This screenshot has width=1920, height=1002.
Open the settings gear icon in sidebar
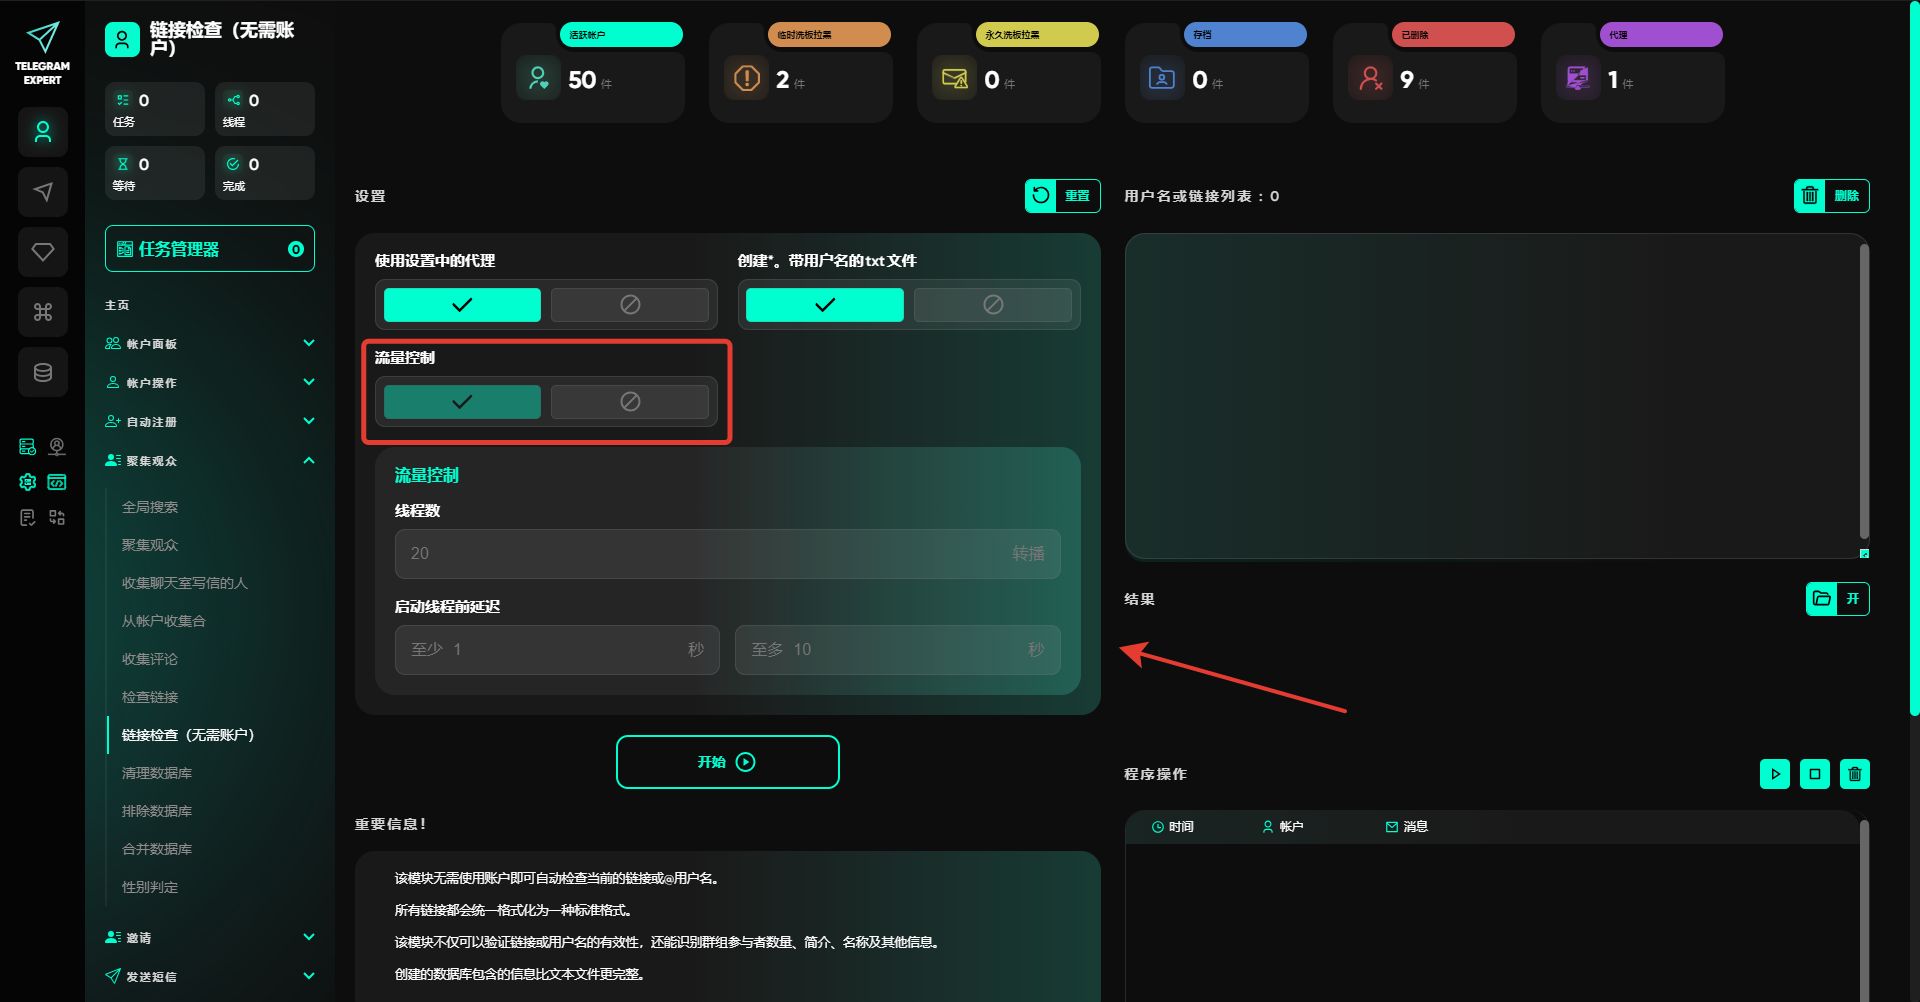28,482
